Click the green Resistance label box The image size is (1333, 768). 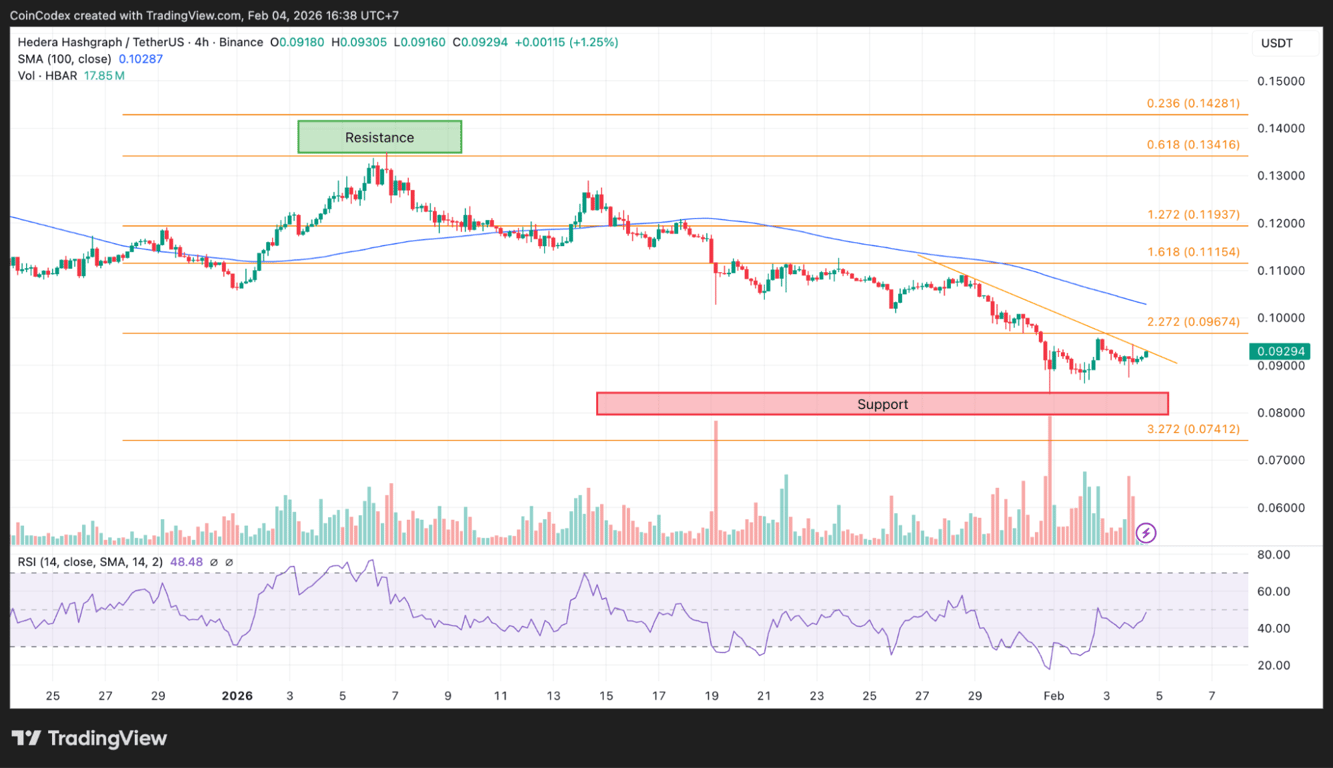pyautogui.click(x=379, y=136)
